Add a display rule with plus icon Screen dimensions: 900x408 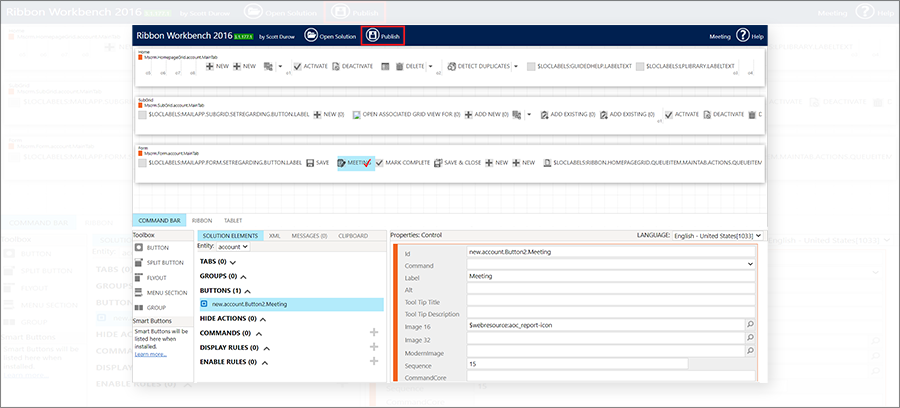click(x=374, y=347)
